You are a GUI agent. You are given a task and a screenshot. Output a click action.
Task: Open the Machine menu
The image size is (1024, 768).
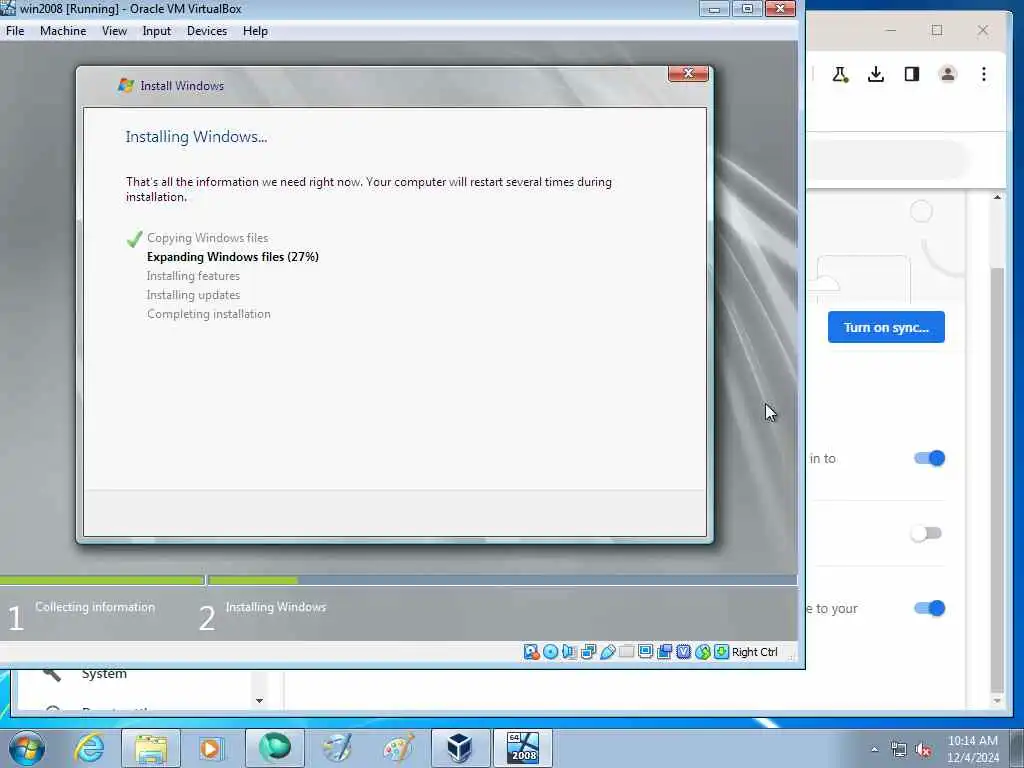[x=63, y=31]
